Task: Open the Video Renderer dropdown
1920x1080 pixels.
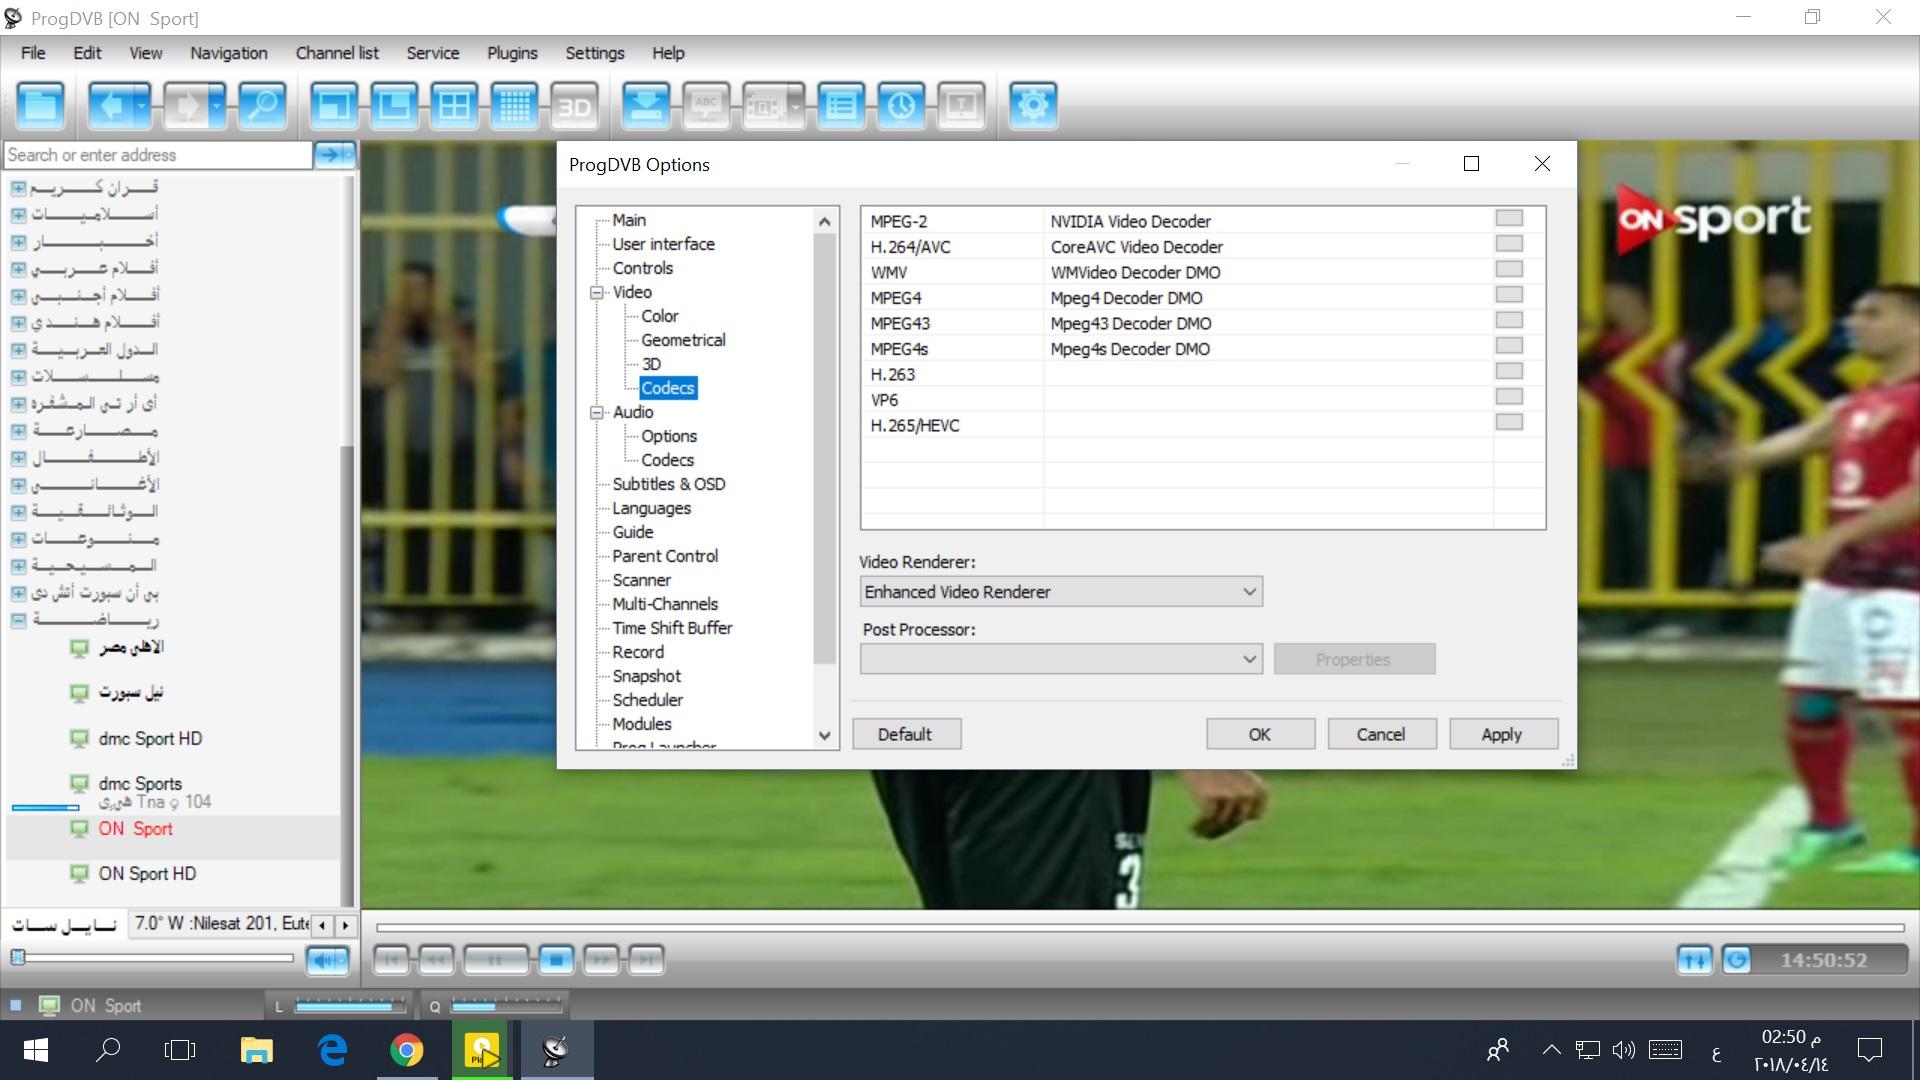Action: pos(1061,592)
